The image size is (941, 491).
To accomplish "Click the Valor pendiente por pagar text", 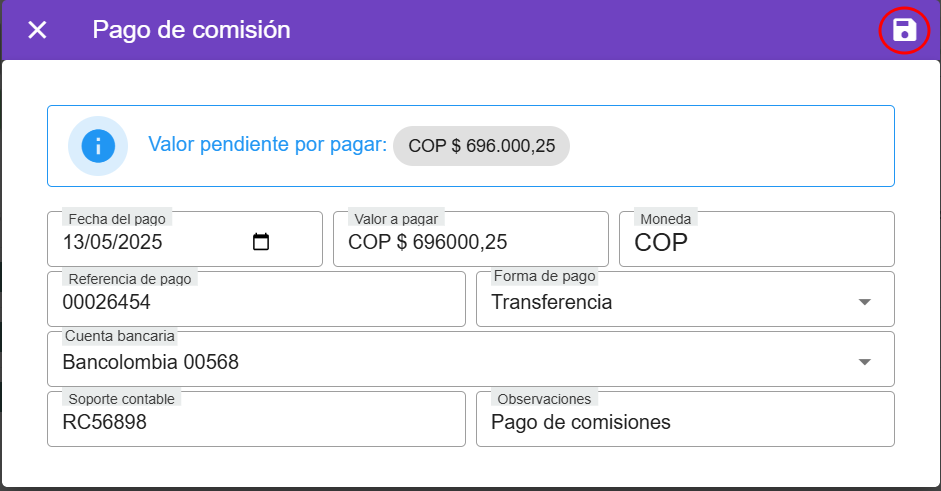I will coord(267,146).
